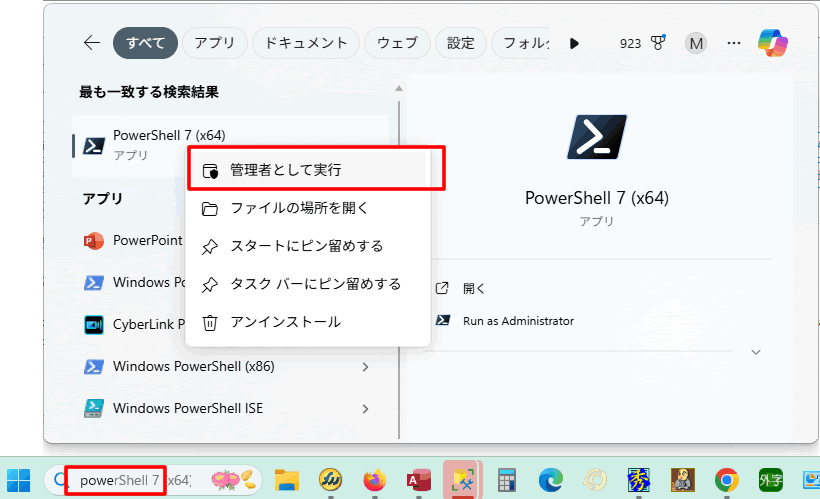Click trash icon beside アンインストール

[x=210, y=323]
